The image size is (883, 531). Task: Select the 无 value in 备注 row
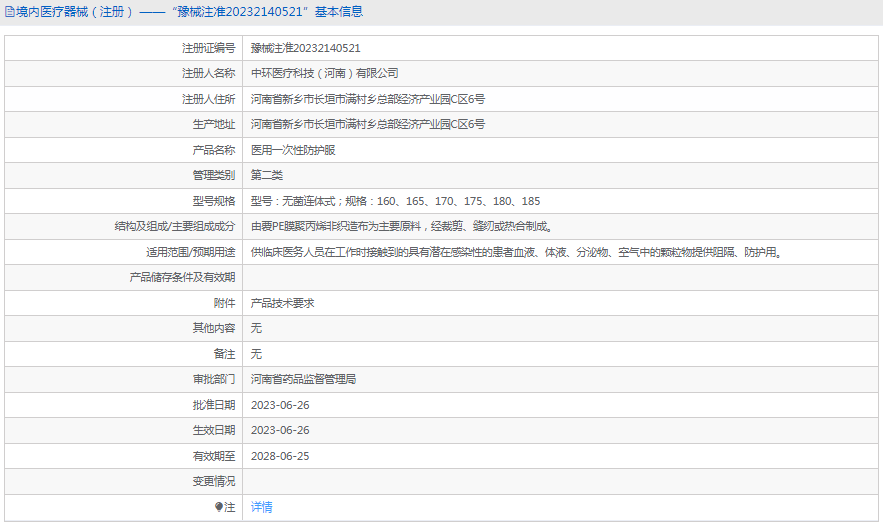[x=256, y=354]
